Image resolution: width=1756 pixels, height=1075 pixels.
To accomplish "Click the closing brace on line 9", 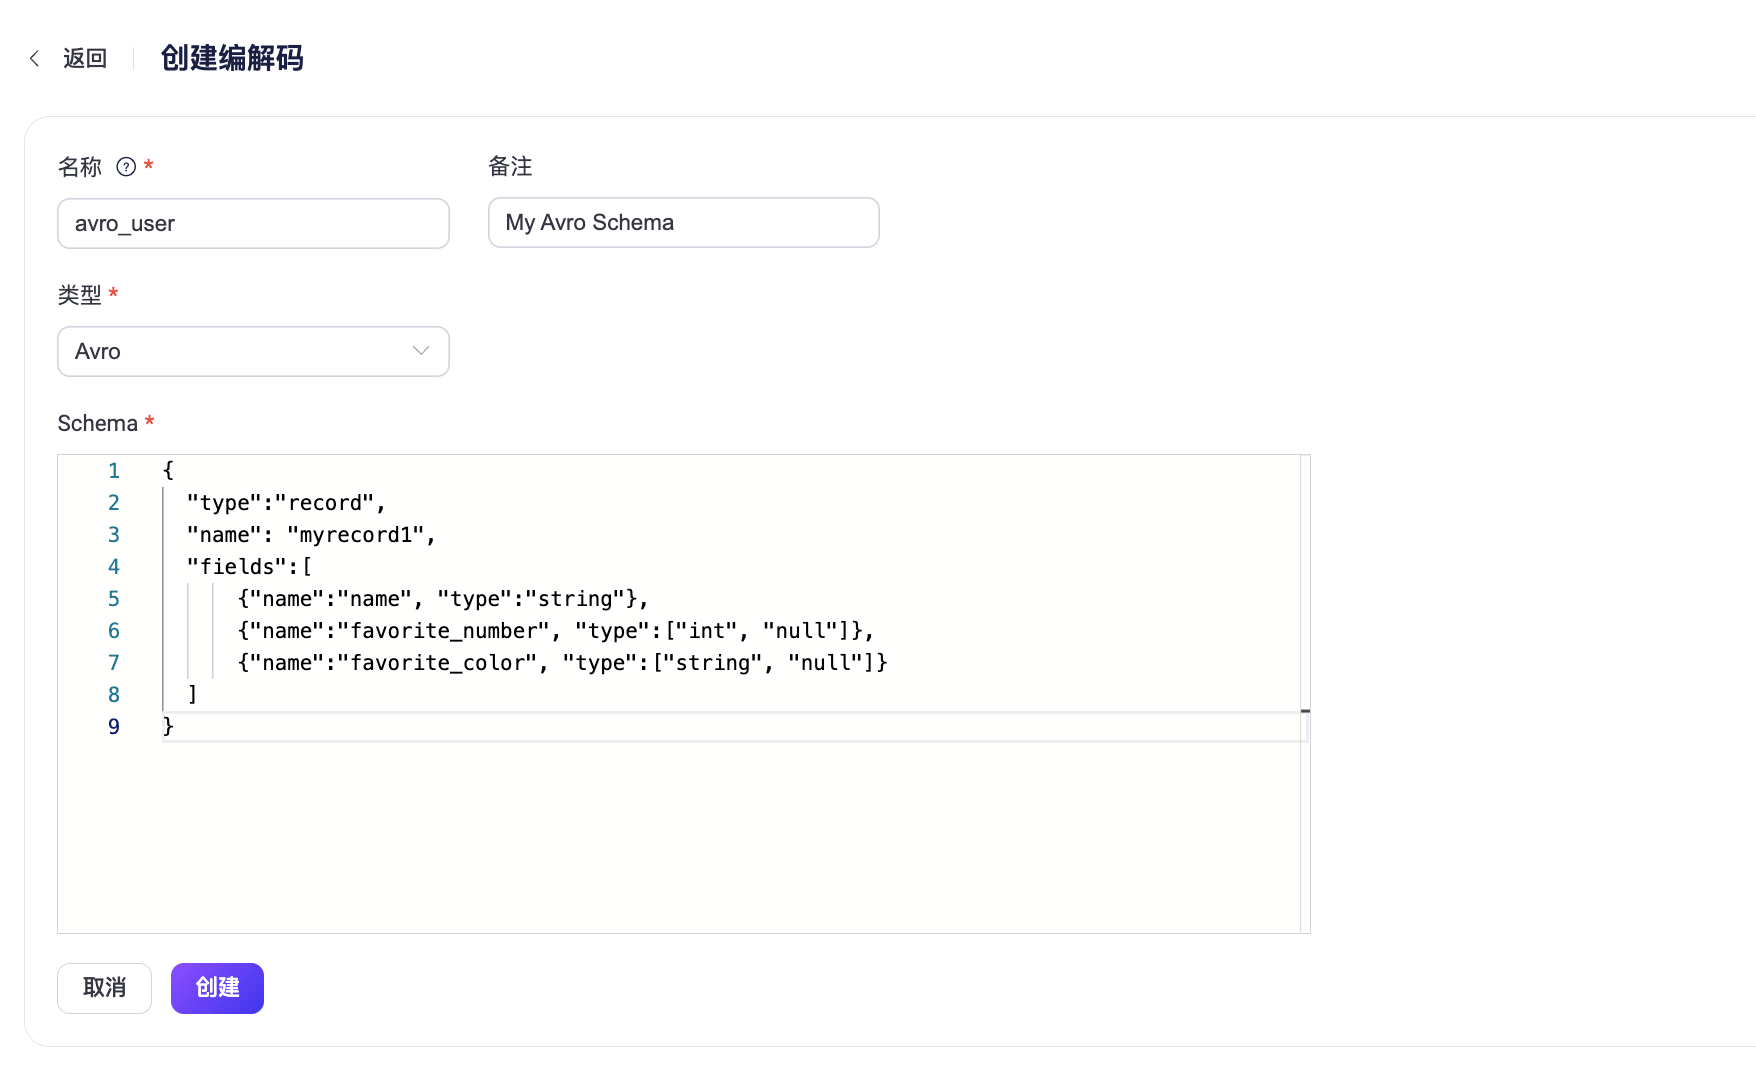I will point(168,727).
